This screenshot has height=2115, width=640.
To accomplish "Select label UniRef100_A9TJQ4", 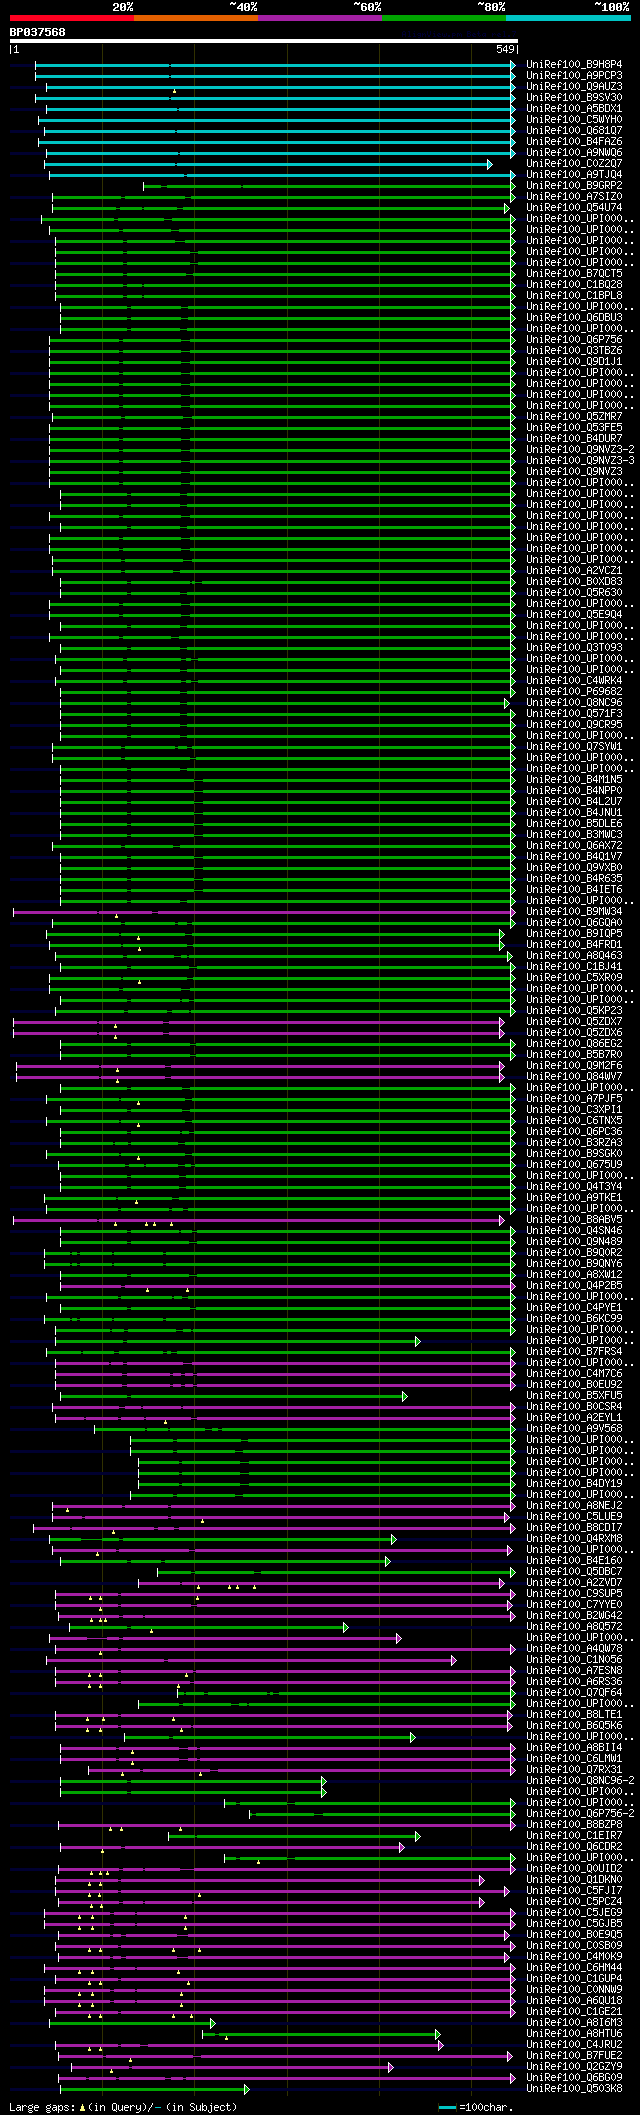I will click(574, 175).
